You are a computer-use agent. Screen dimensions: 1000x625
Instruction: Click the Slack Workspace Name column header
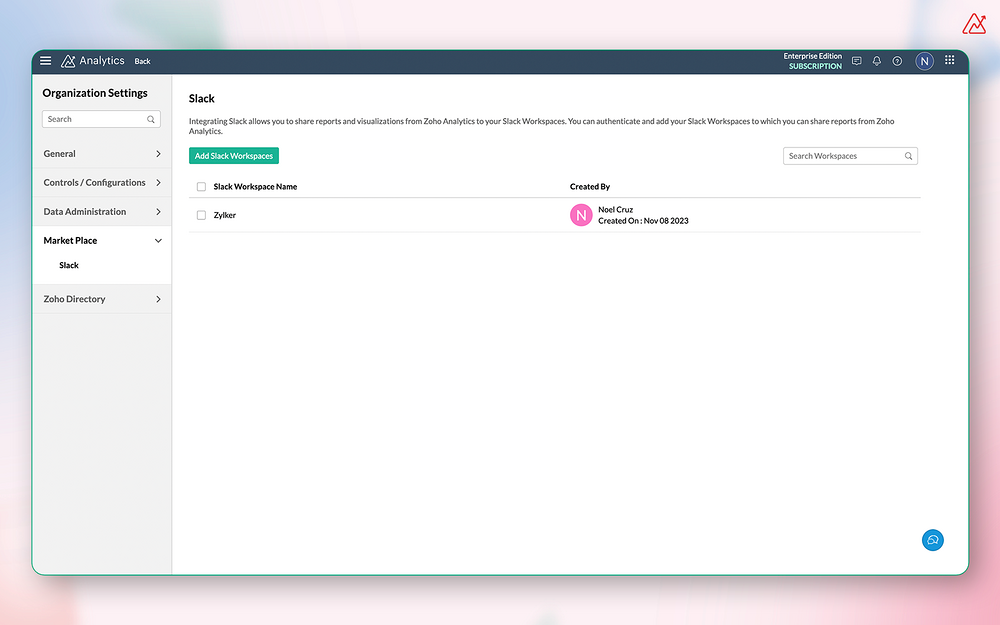tap(255, 187)
